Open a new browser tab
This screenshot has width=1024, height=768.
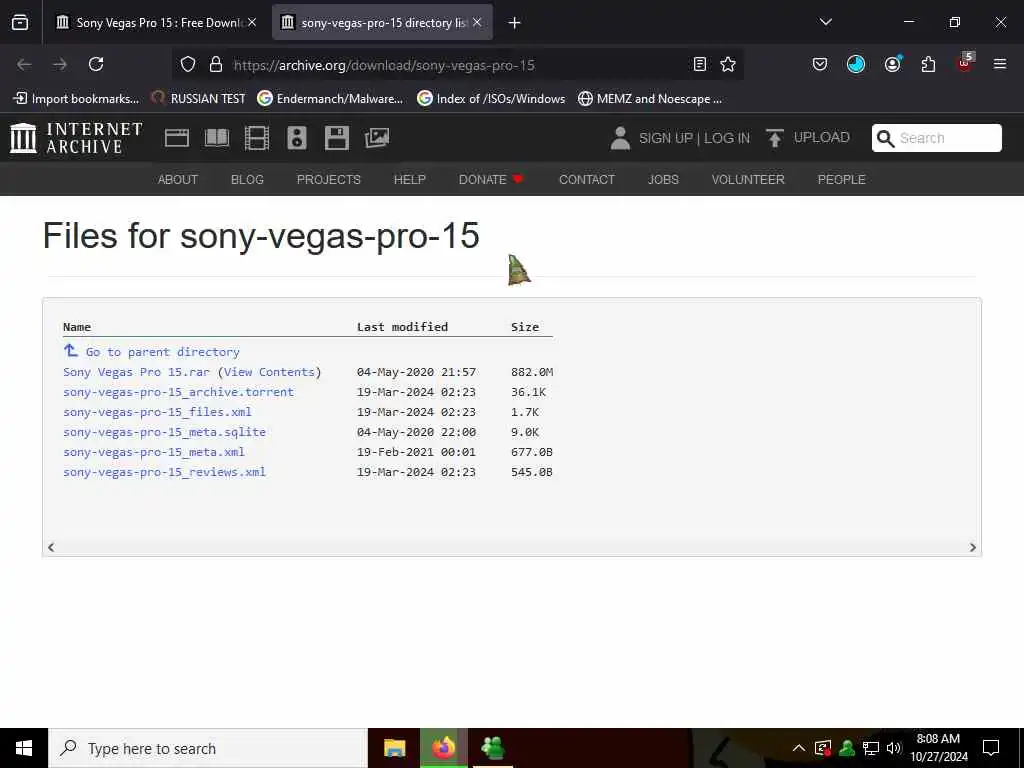[x=514, y=23]
